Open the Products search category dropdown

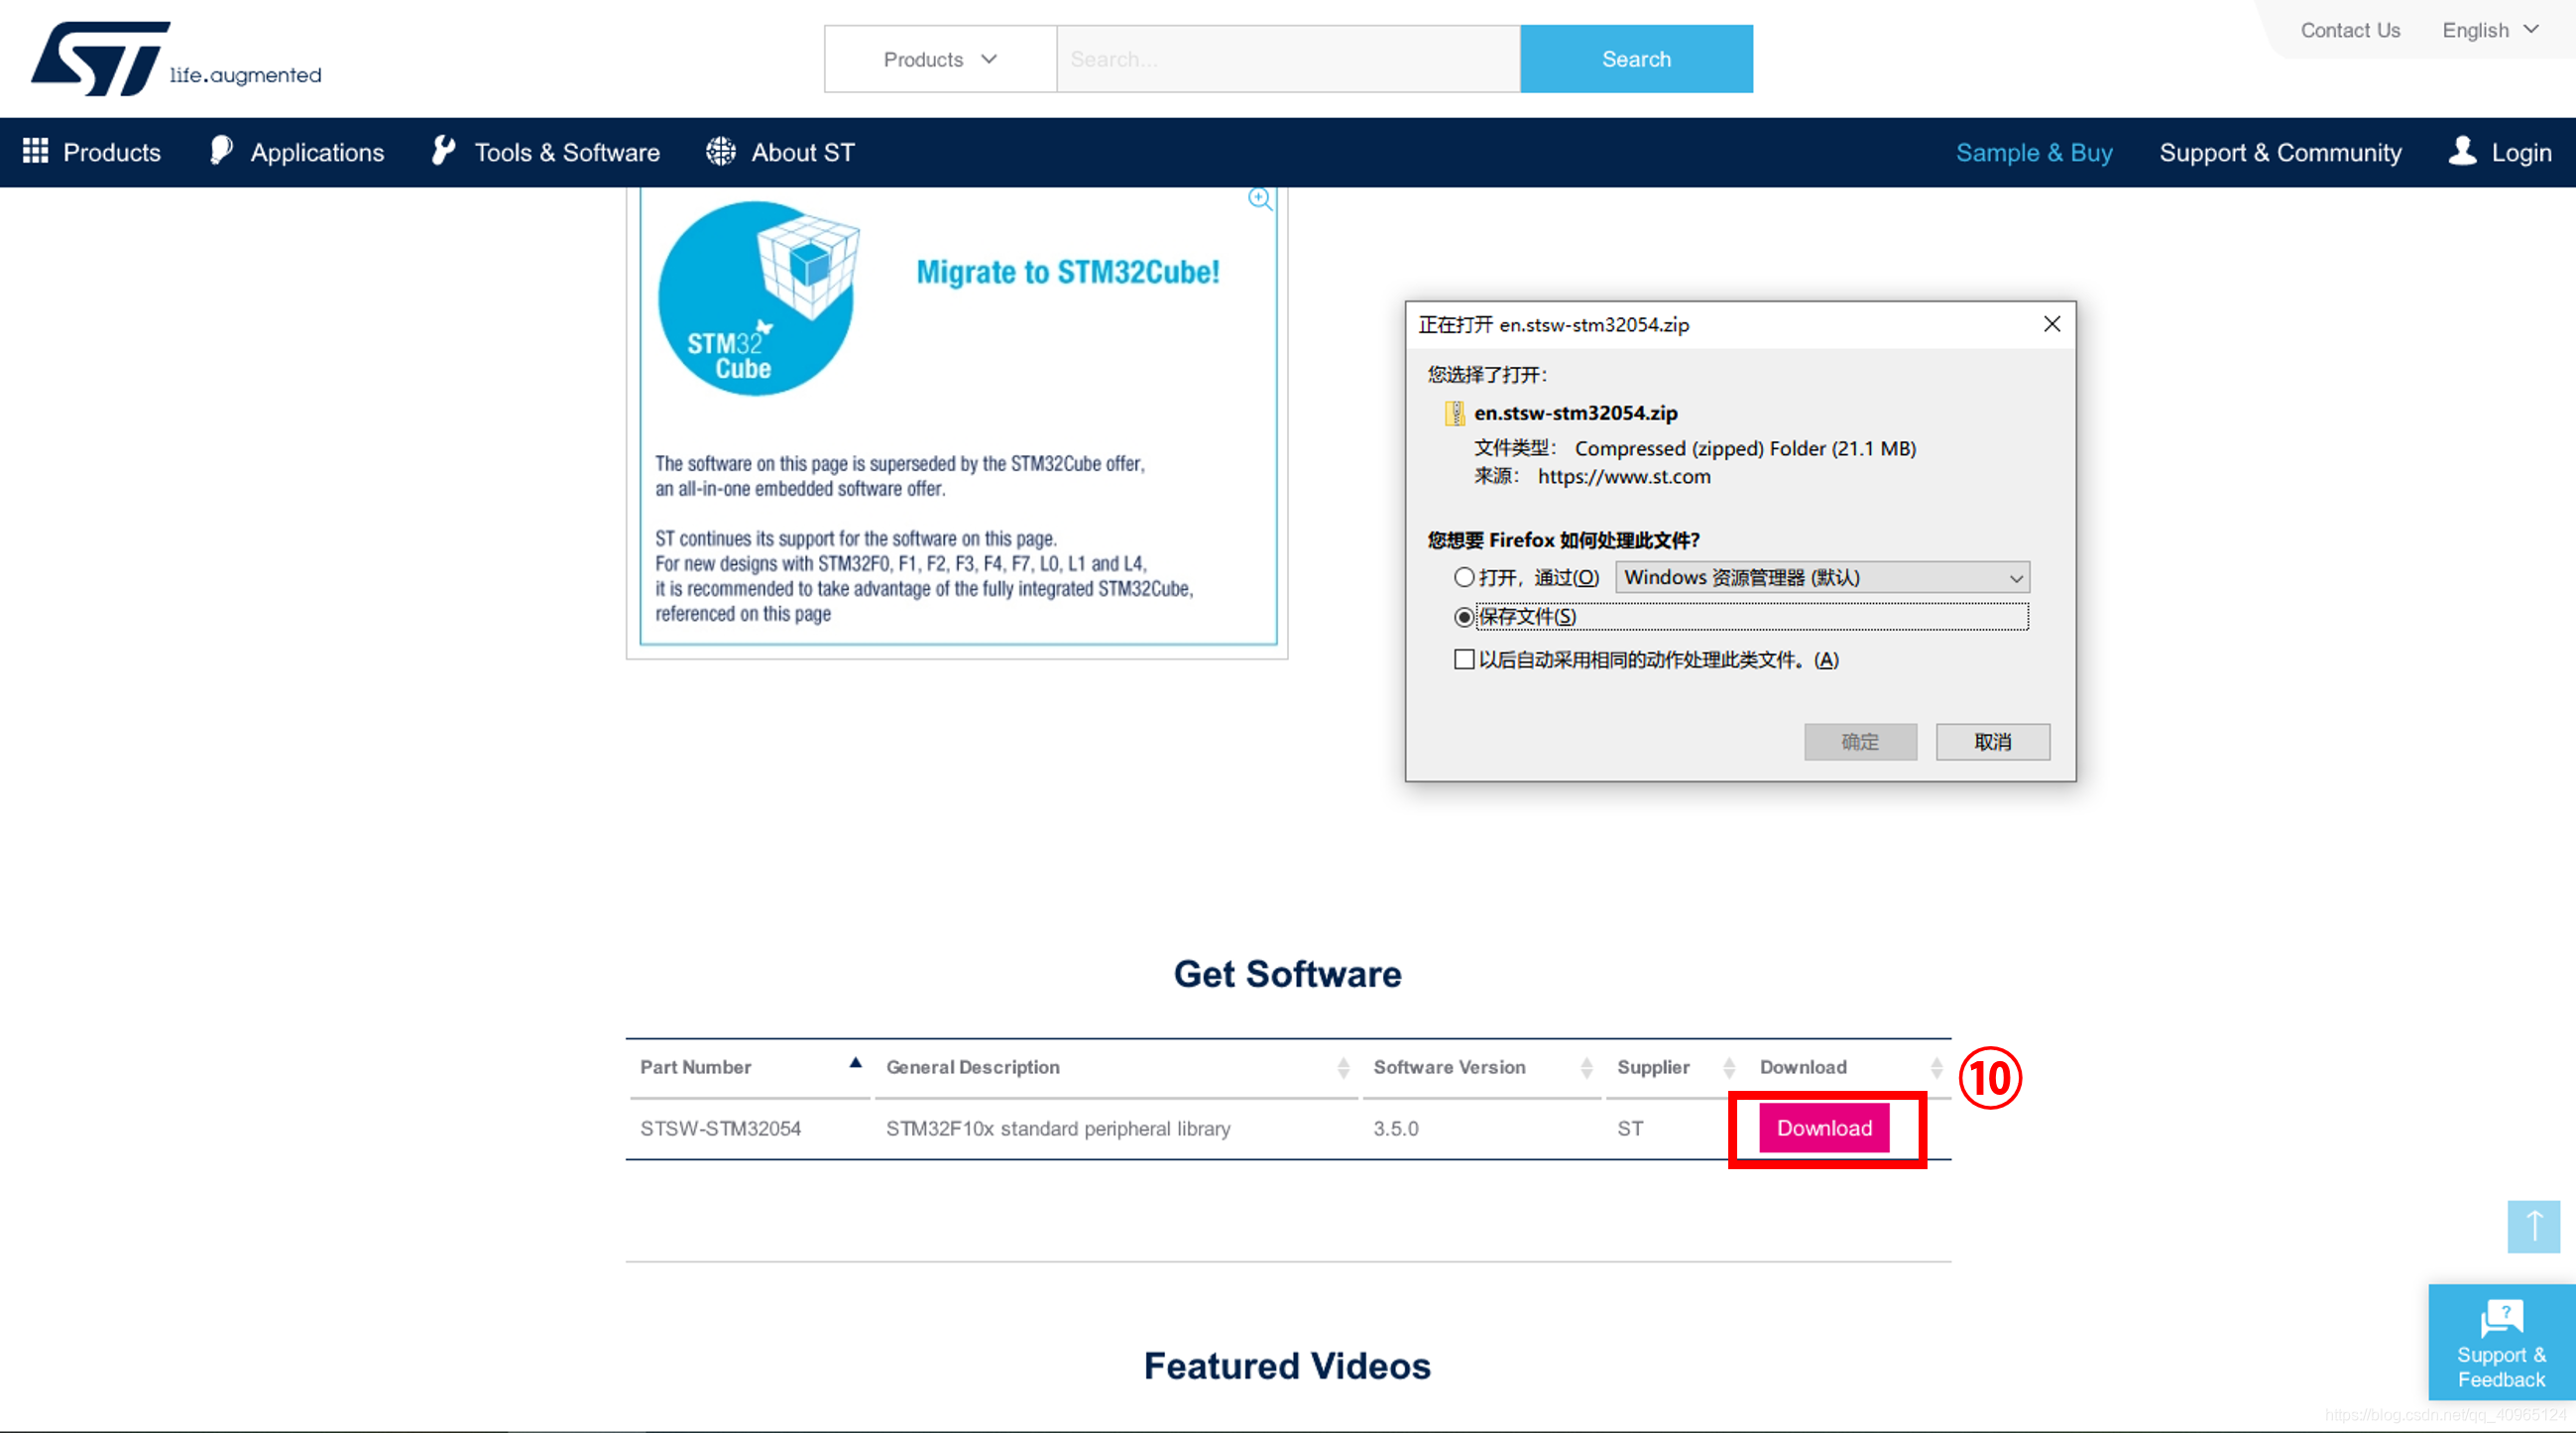[x=940, y=59]
